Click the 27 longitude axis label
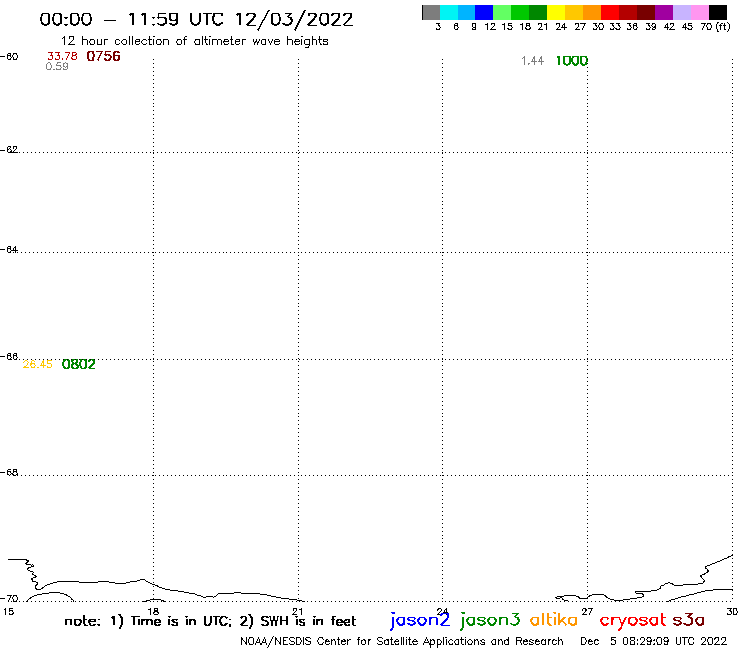 587,612
